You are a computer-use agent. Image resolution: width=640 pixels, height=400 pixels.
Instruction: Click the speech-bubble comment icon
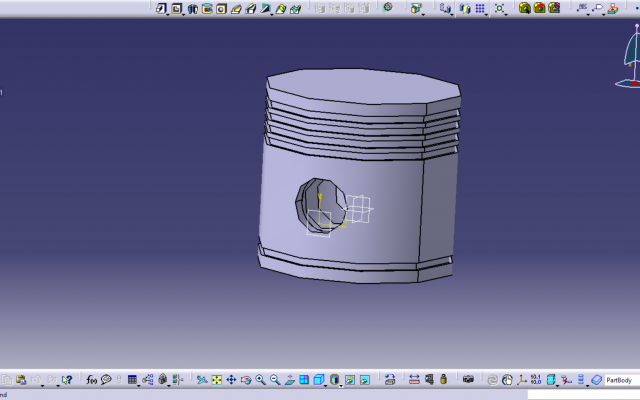pyautogui.click(x=106, y=380)
